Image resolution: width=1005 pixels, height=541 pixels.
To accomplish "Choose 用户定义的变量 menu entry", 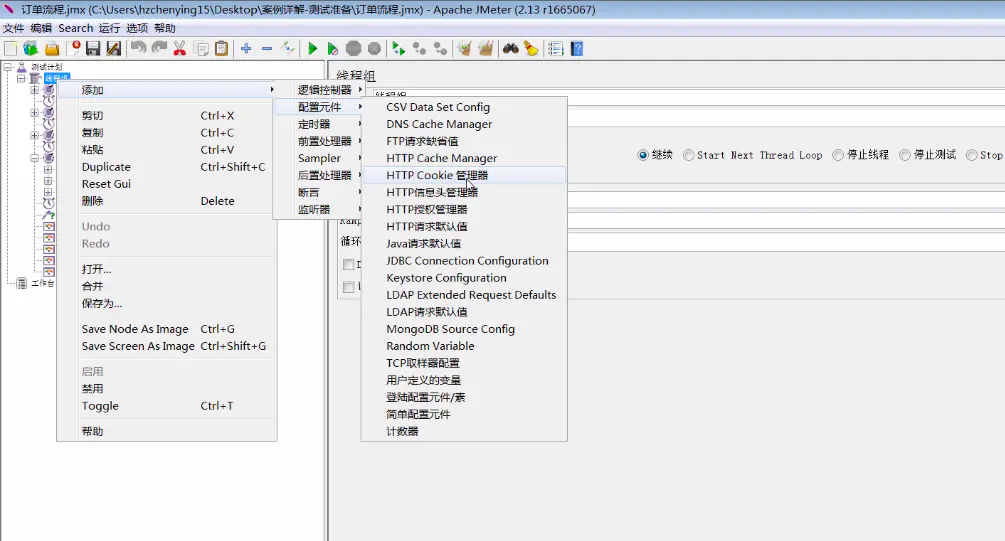I will 464,380.
